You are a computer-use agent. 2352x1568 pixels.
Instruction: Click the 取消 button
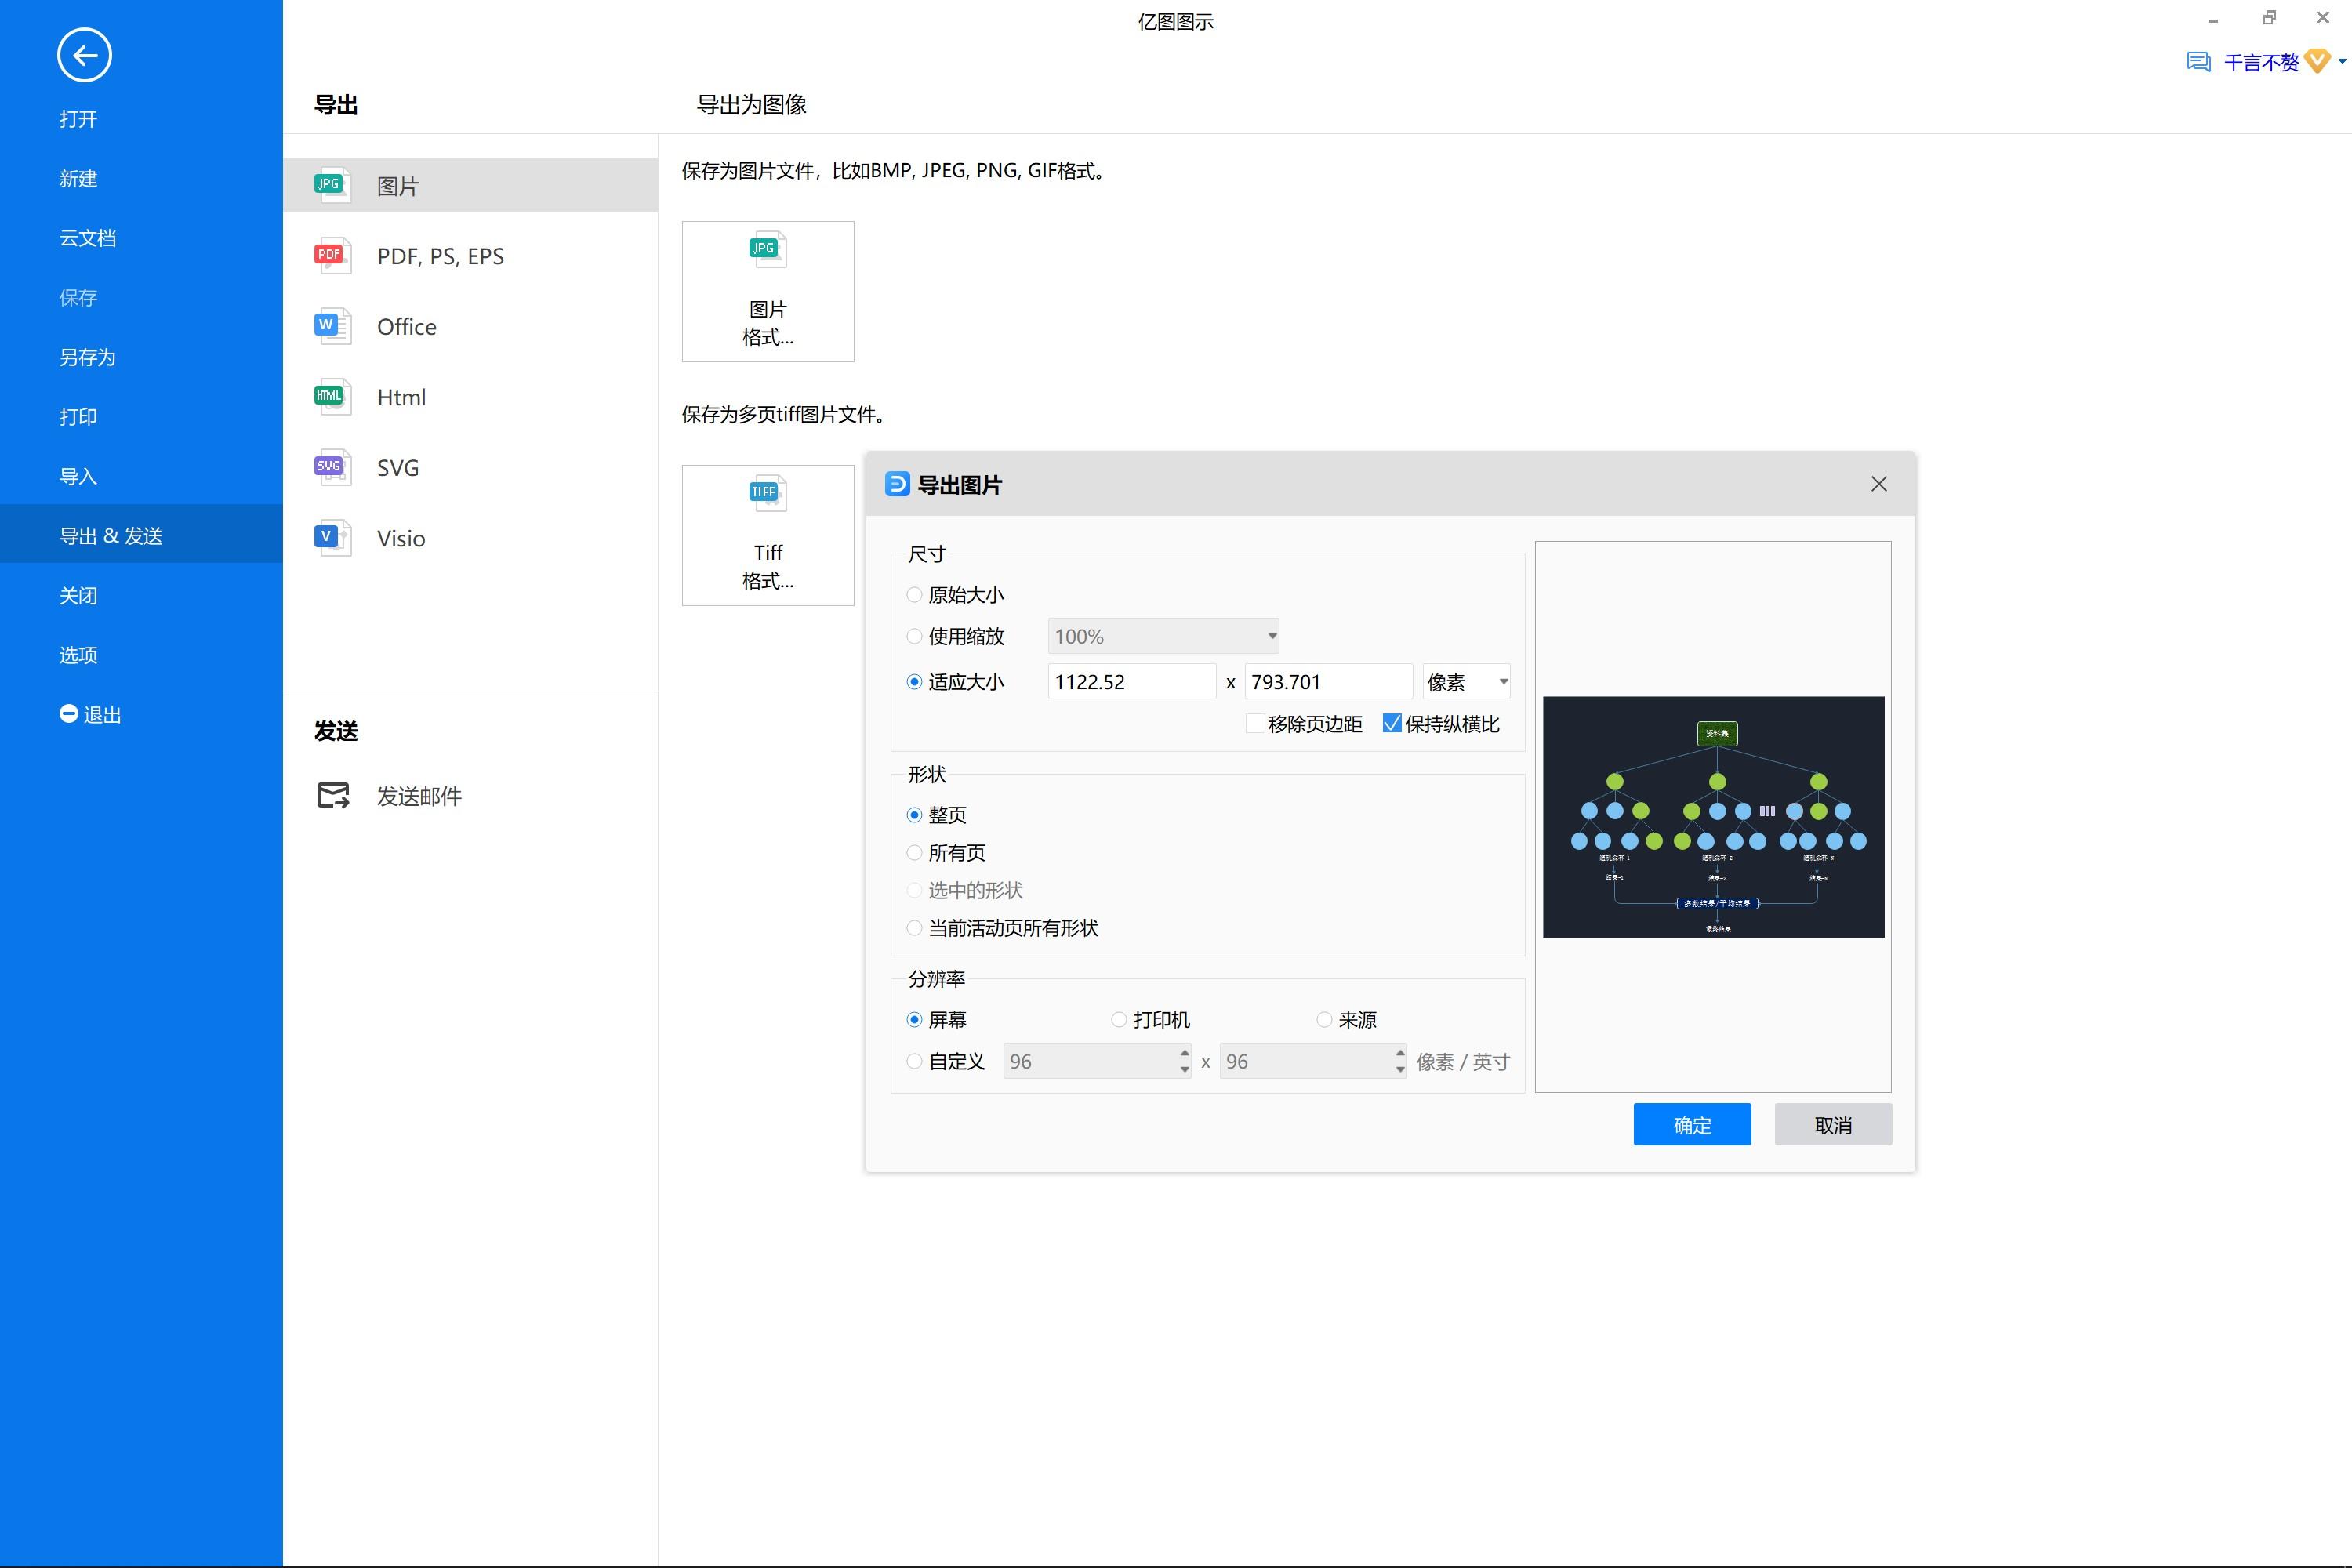click(x=1832, y=1124)
